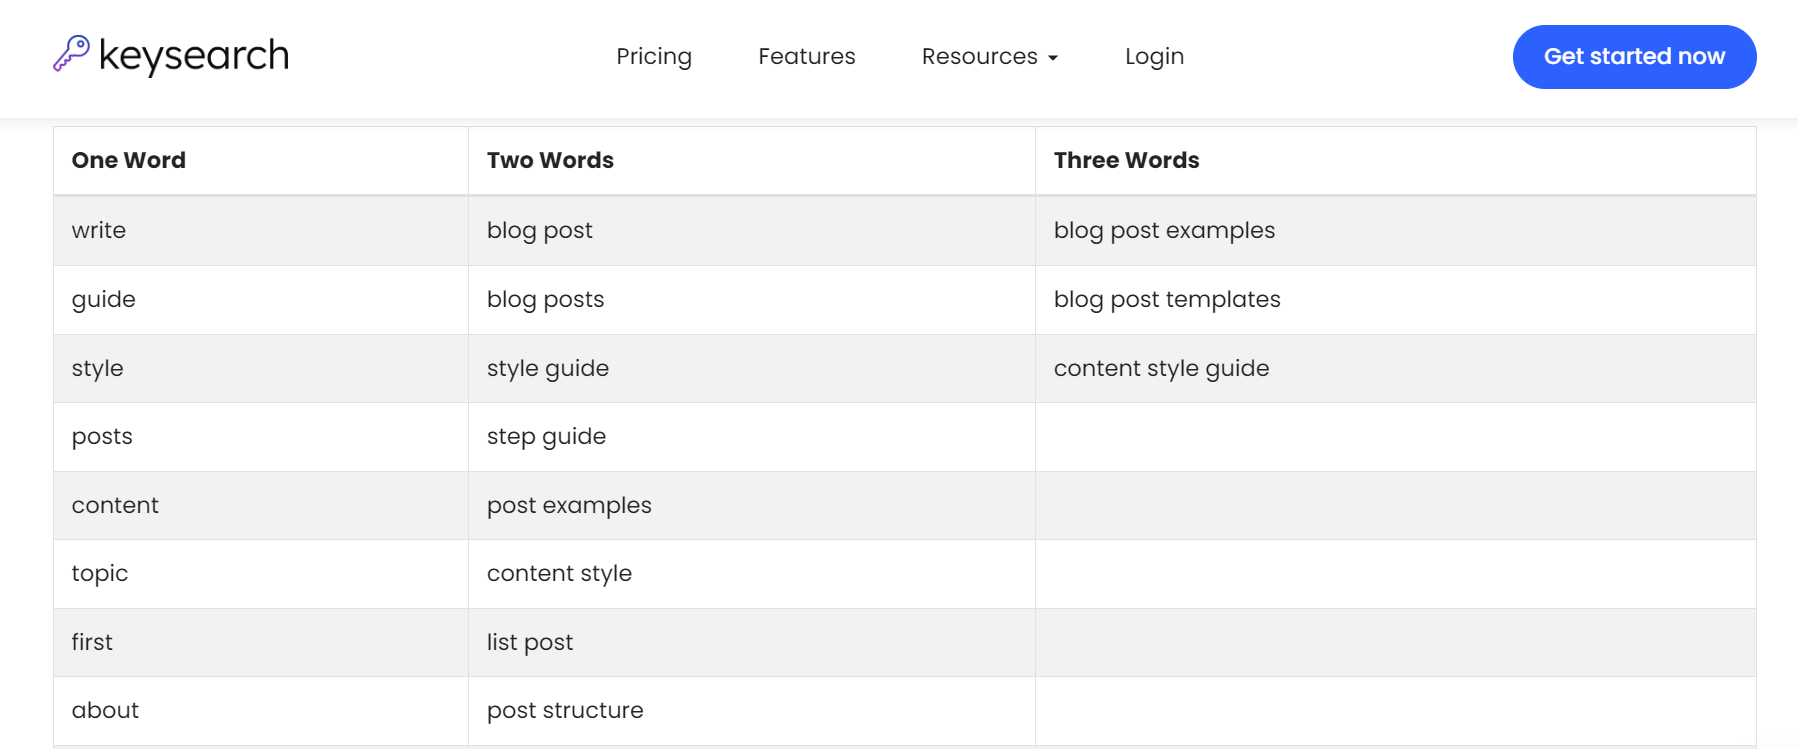Click the 'post structure' table cell
The width and height of the screenshot is (1798, 749).
pyautogui.click(x=565, y=710)
